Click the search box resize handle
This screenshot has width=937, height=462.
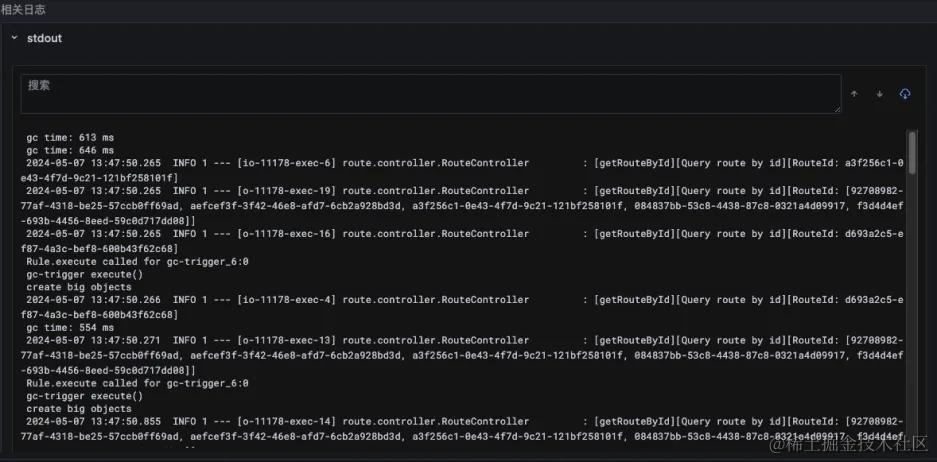click(837, 110)
